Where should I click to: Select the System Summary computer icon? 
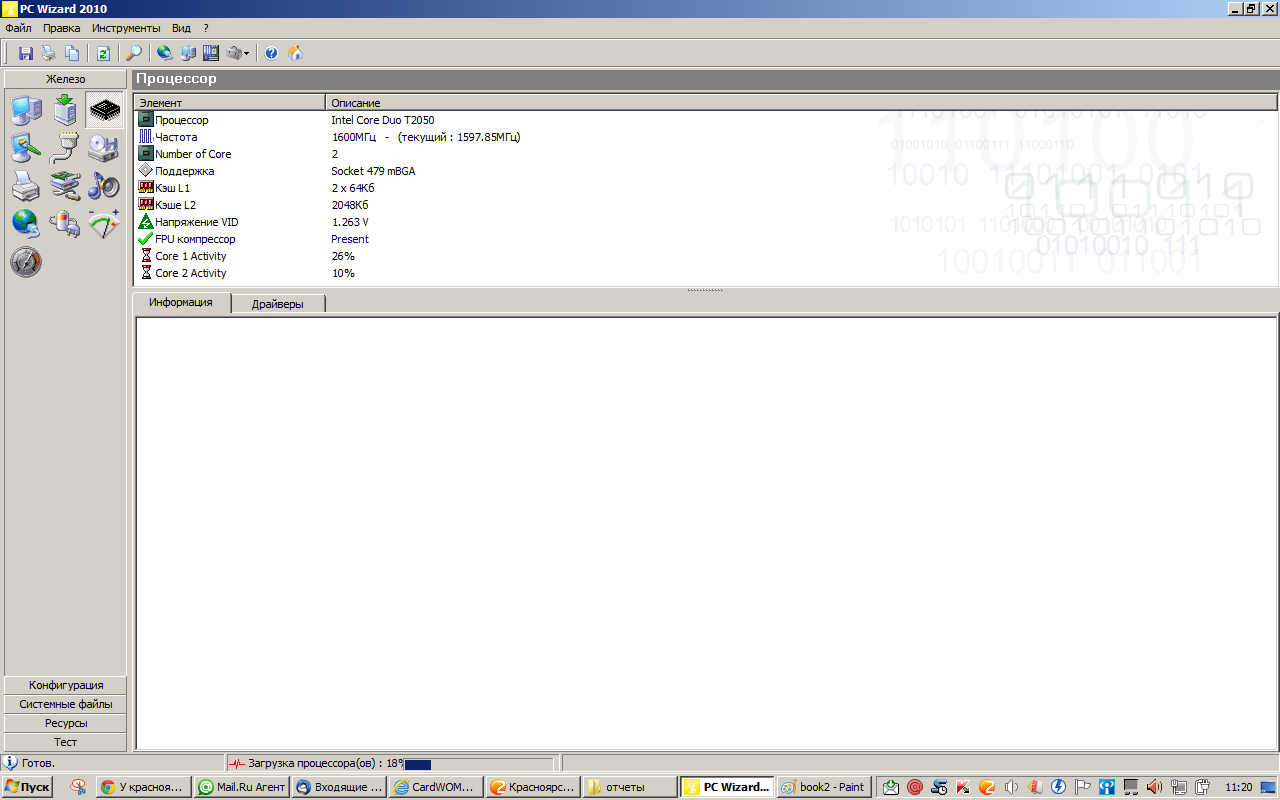coord(26,111)
